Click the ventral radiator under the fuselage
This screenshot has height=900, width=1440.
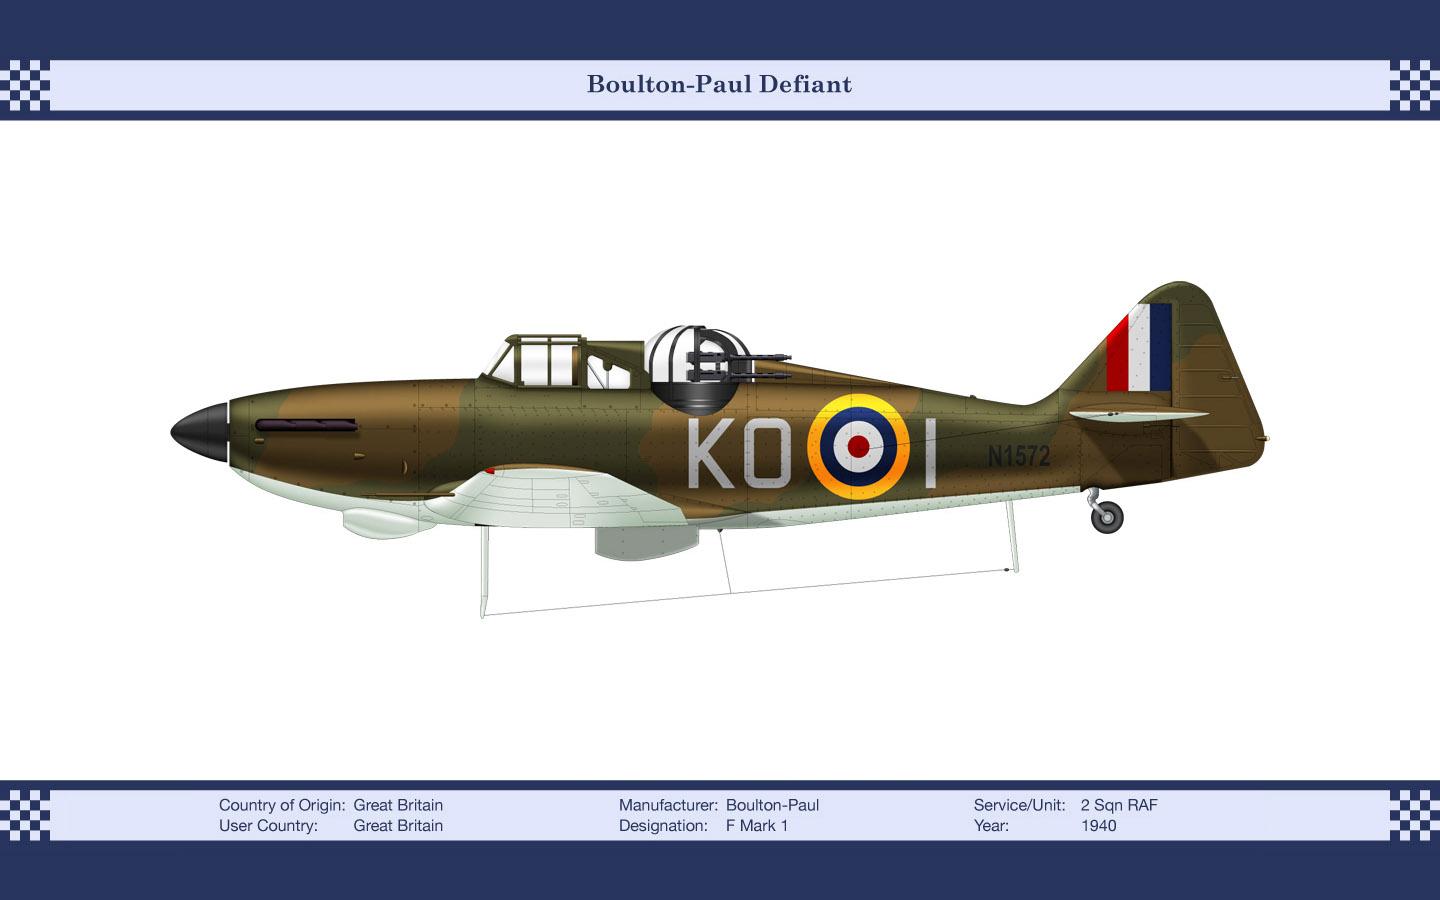[645, 541]
